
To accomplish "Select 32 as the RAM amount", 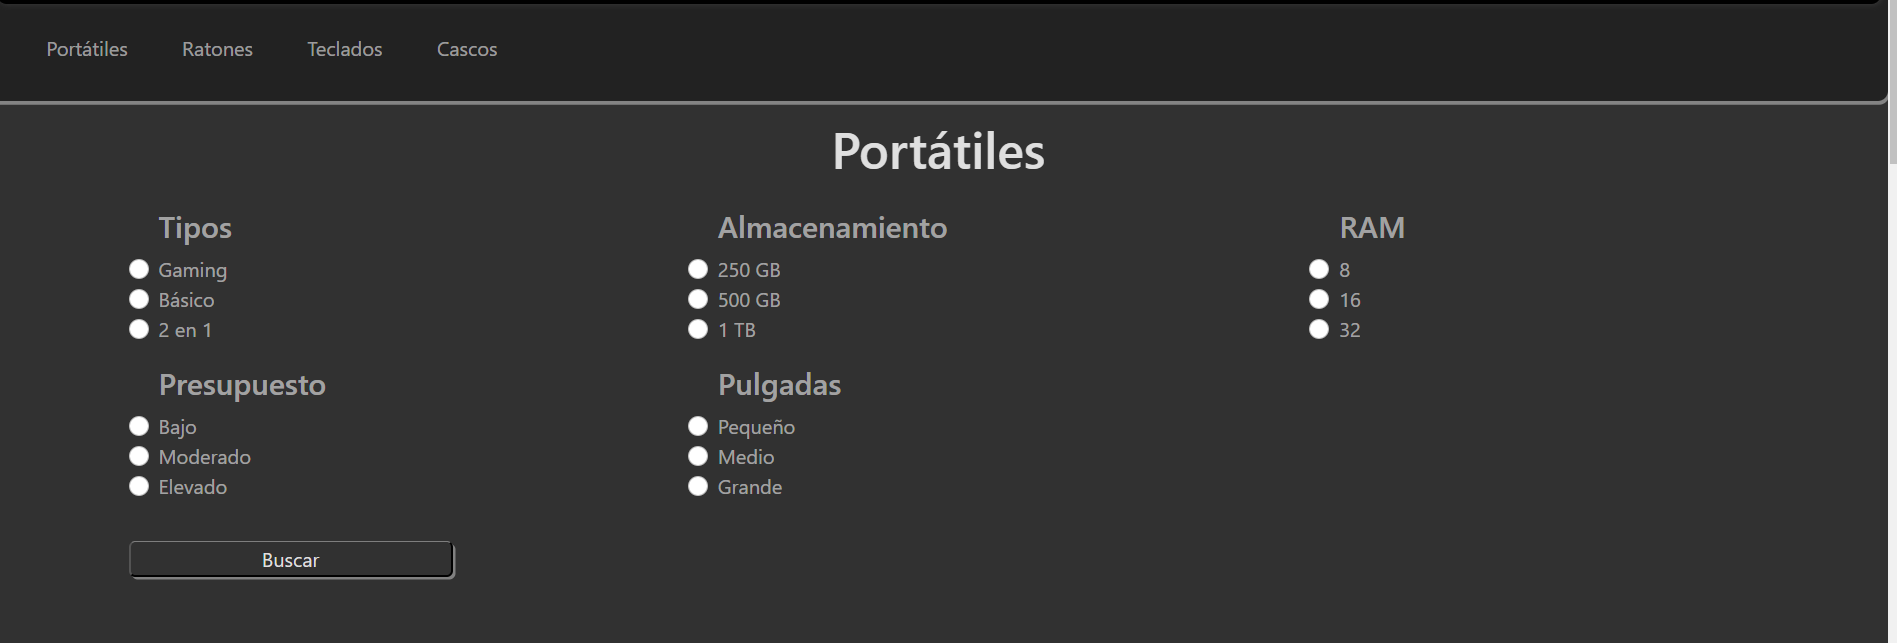I will point(1319,329).
